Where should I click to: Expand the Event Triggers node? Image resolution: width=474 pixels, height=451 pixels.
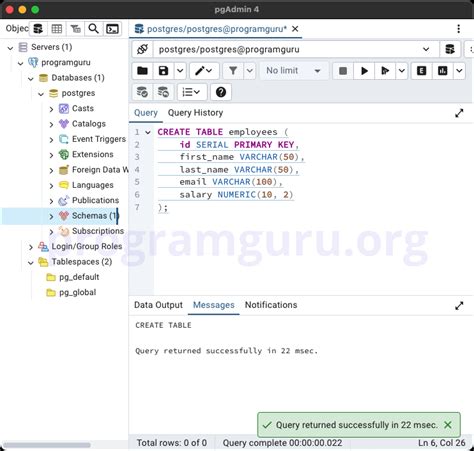(x=51, y=140)
